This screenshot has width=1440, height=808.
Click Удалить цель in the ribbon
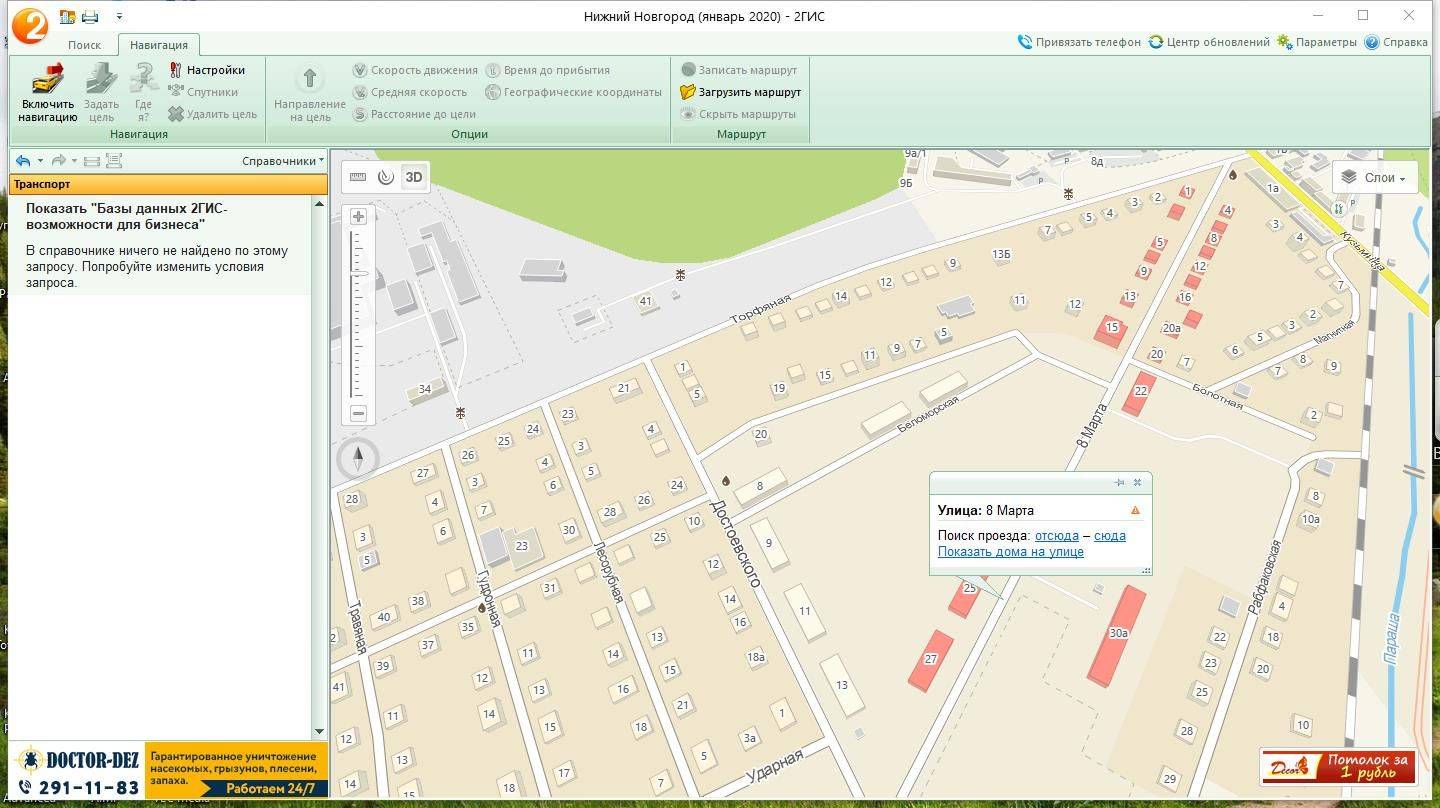tap(212, 114)
